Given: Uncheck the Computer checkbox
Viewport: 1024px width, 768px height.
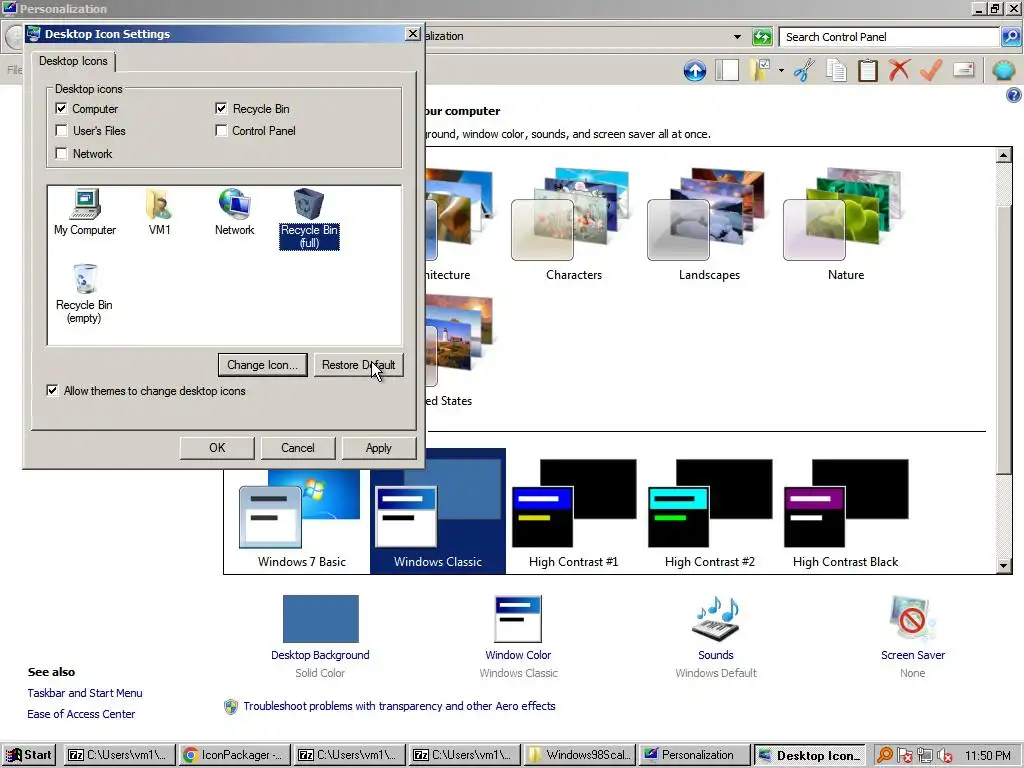Looking at the screenshot, I should click(x=61, y=108).
